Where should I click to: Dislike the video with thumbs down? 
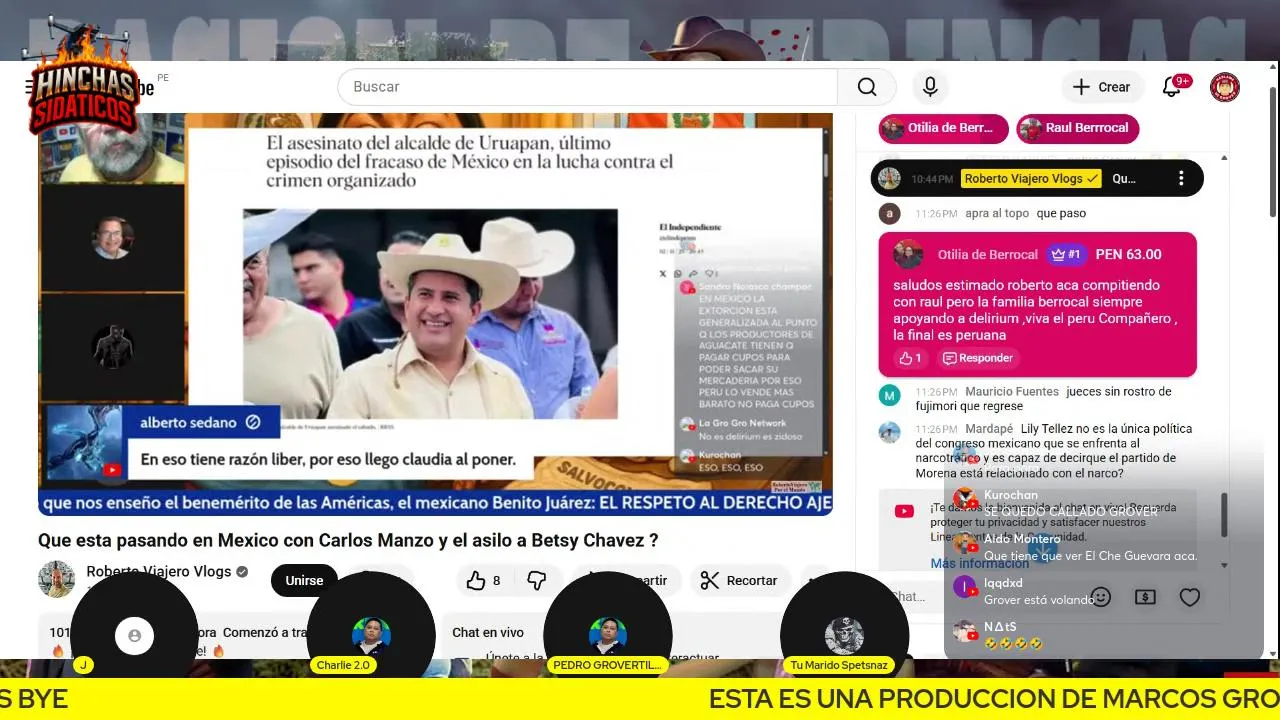click(537, 580)
